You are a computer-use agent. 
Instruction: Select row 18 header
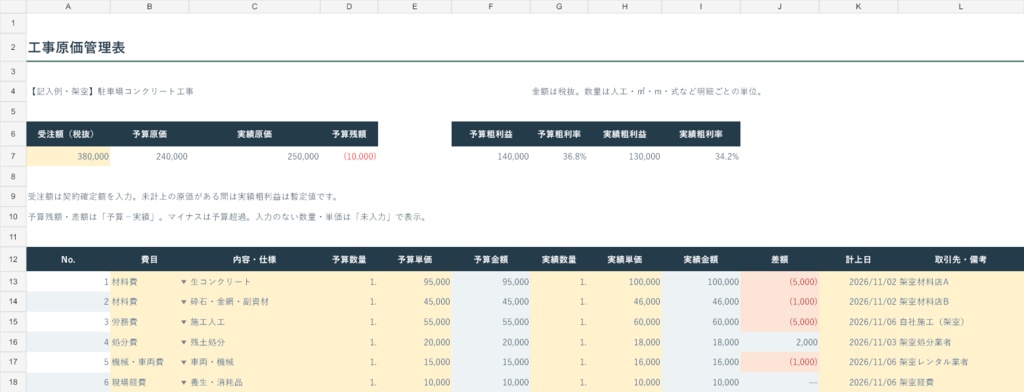[x=13, y=382]
